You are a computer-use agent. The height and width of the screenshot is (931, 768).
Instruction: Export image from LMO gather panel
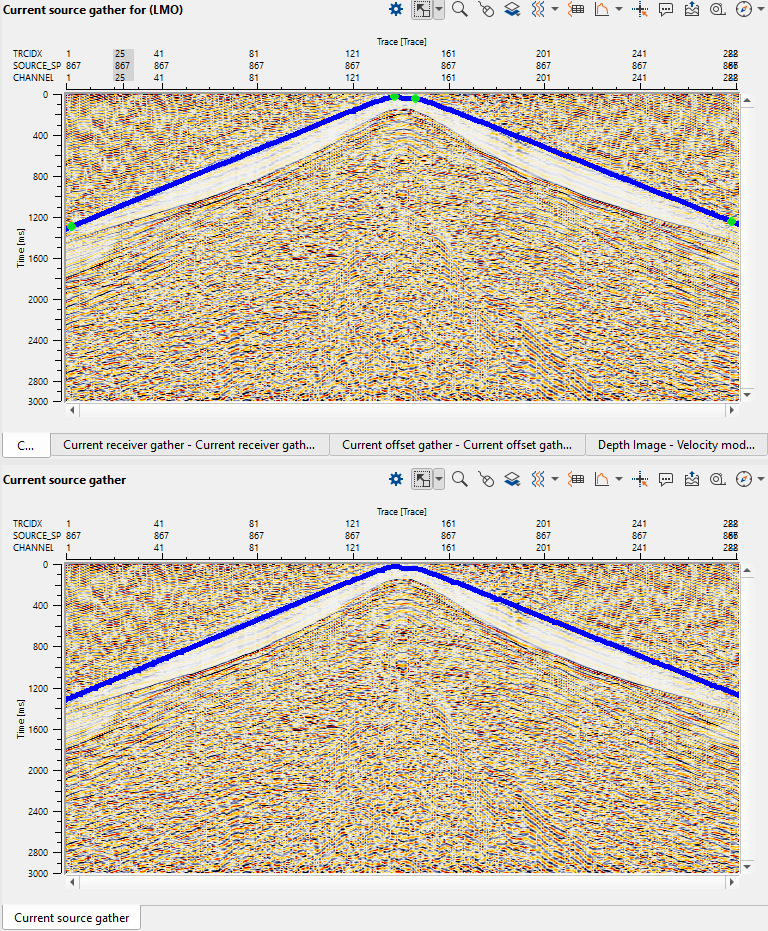click(x=691, y=10)
